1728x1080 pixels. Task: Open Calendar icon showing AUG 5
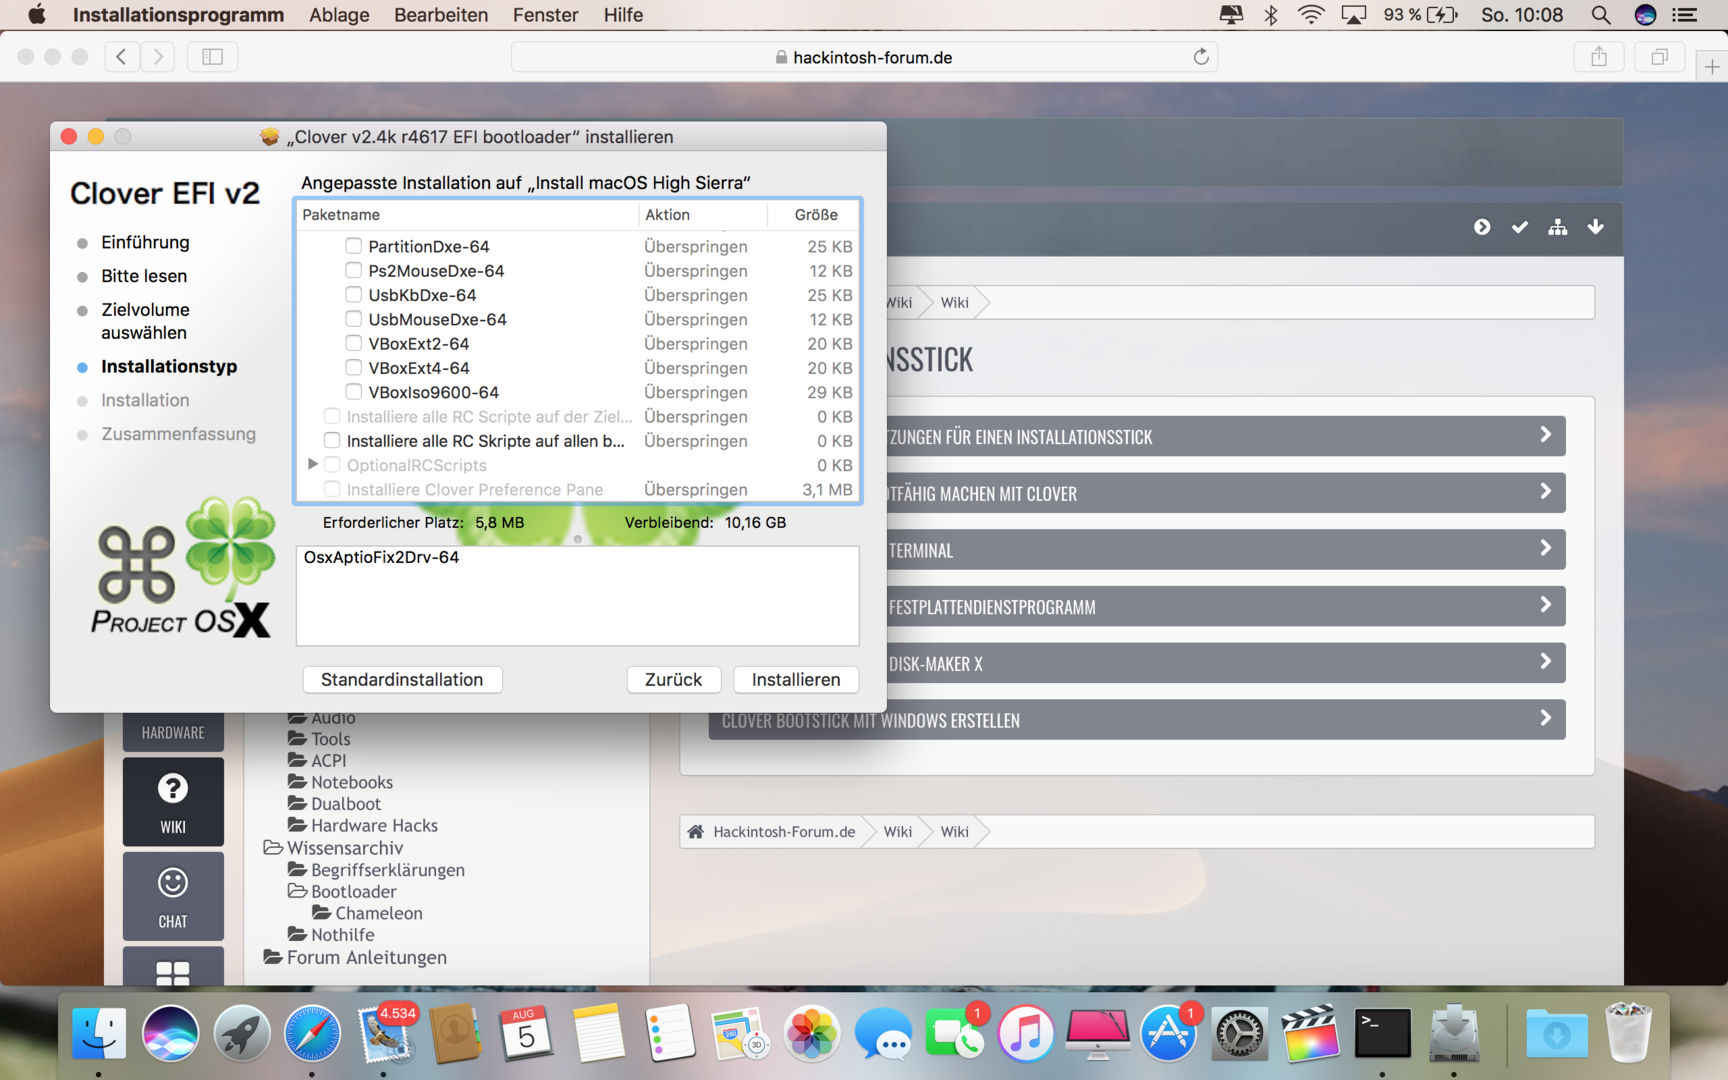pos(526,1033)
